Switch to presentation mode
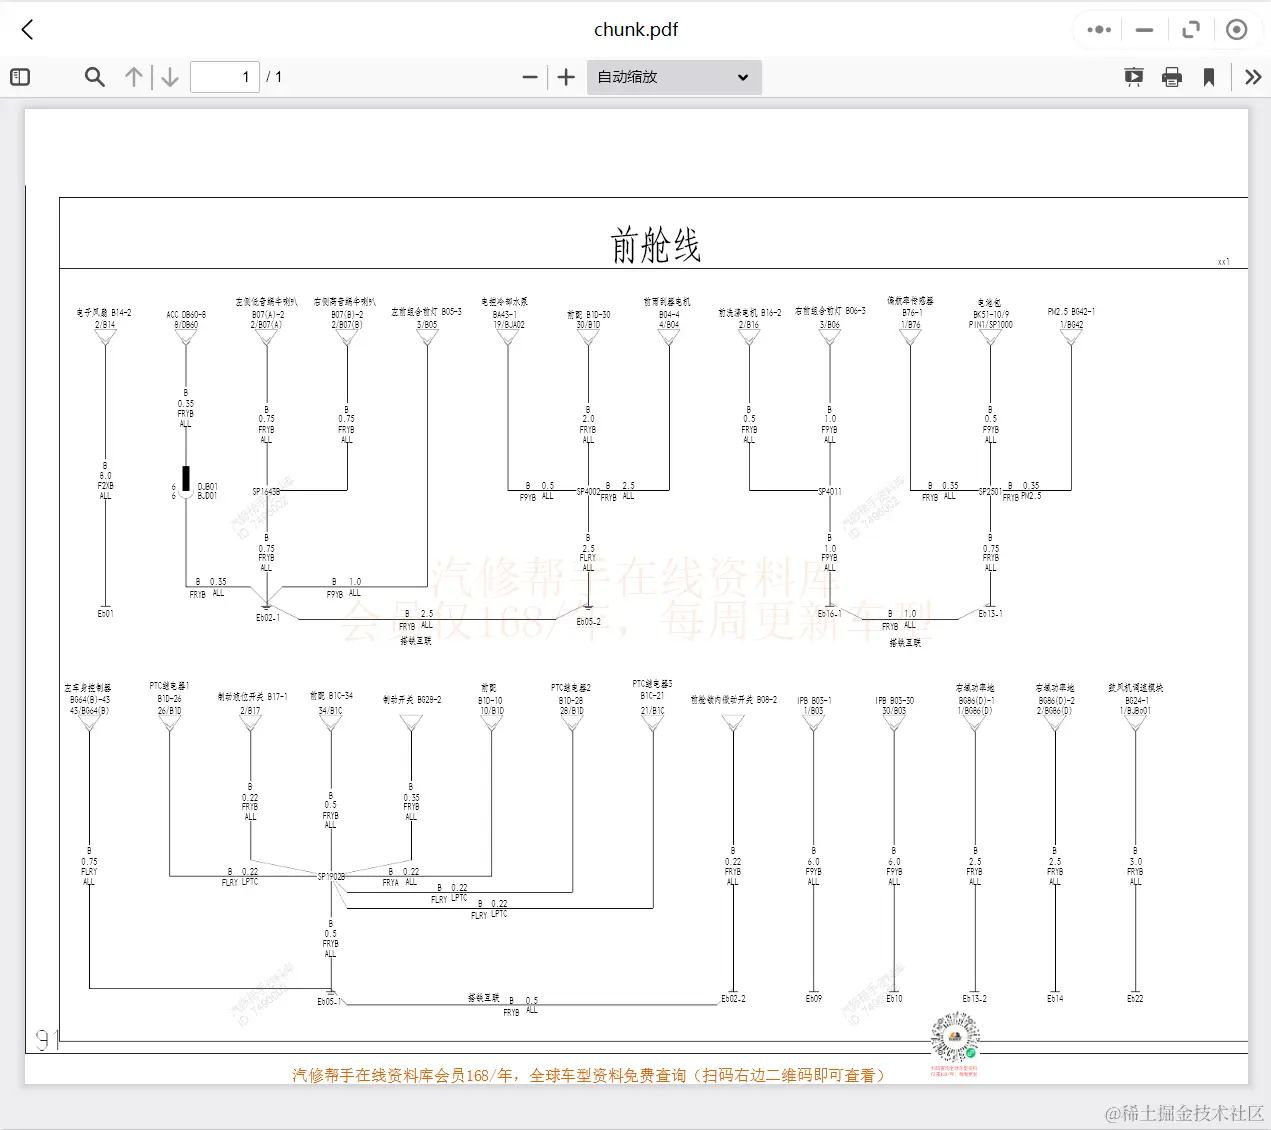Screen dimensions: 1271x1130 (1134, 77)
